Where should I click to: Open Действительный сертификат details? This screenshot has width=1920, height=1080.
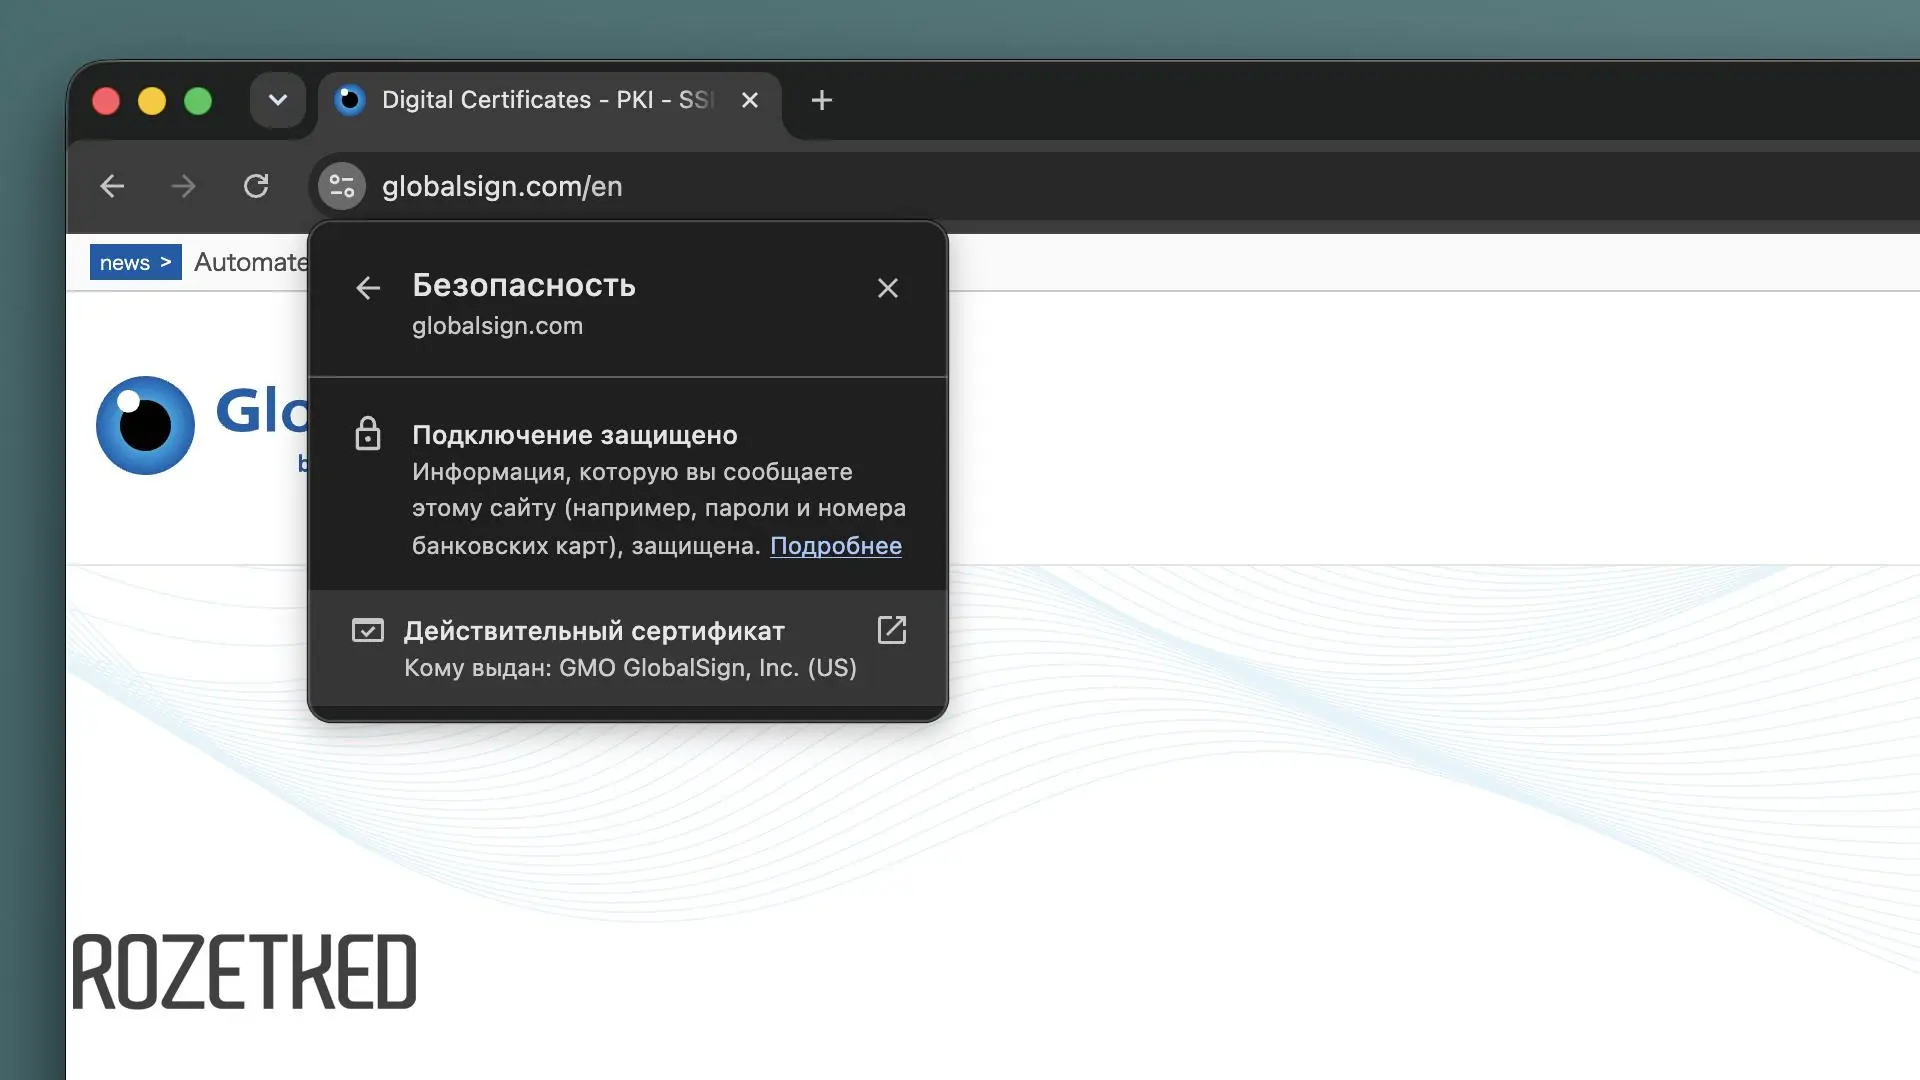[x=628, y=648]
